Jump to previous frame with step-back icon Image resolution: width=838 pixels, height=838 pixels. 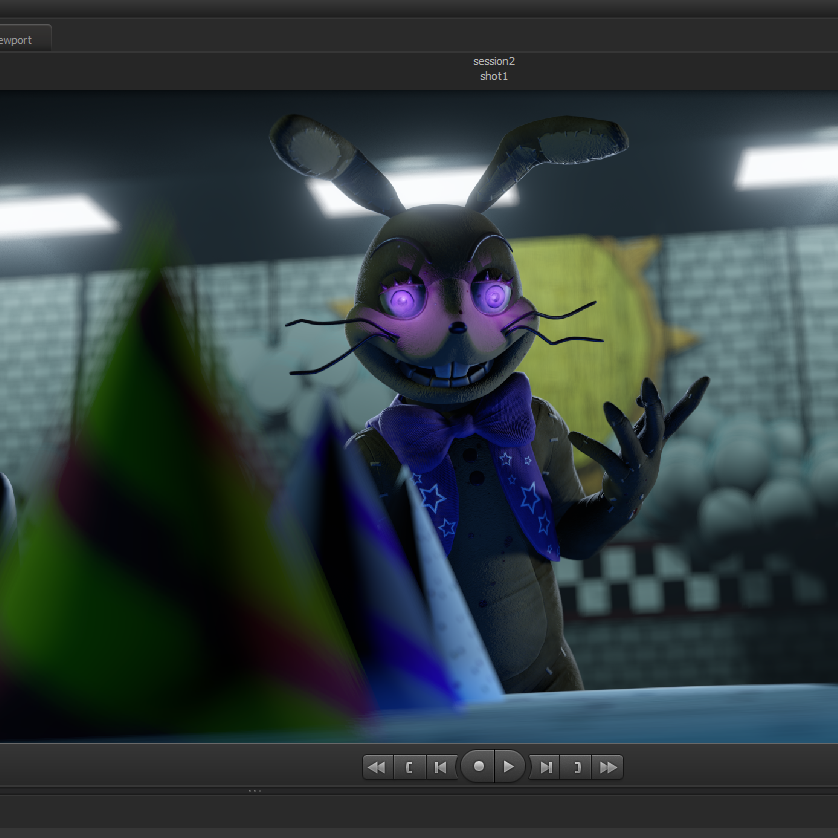tap(440, 767)
